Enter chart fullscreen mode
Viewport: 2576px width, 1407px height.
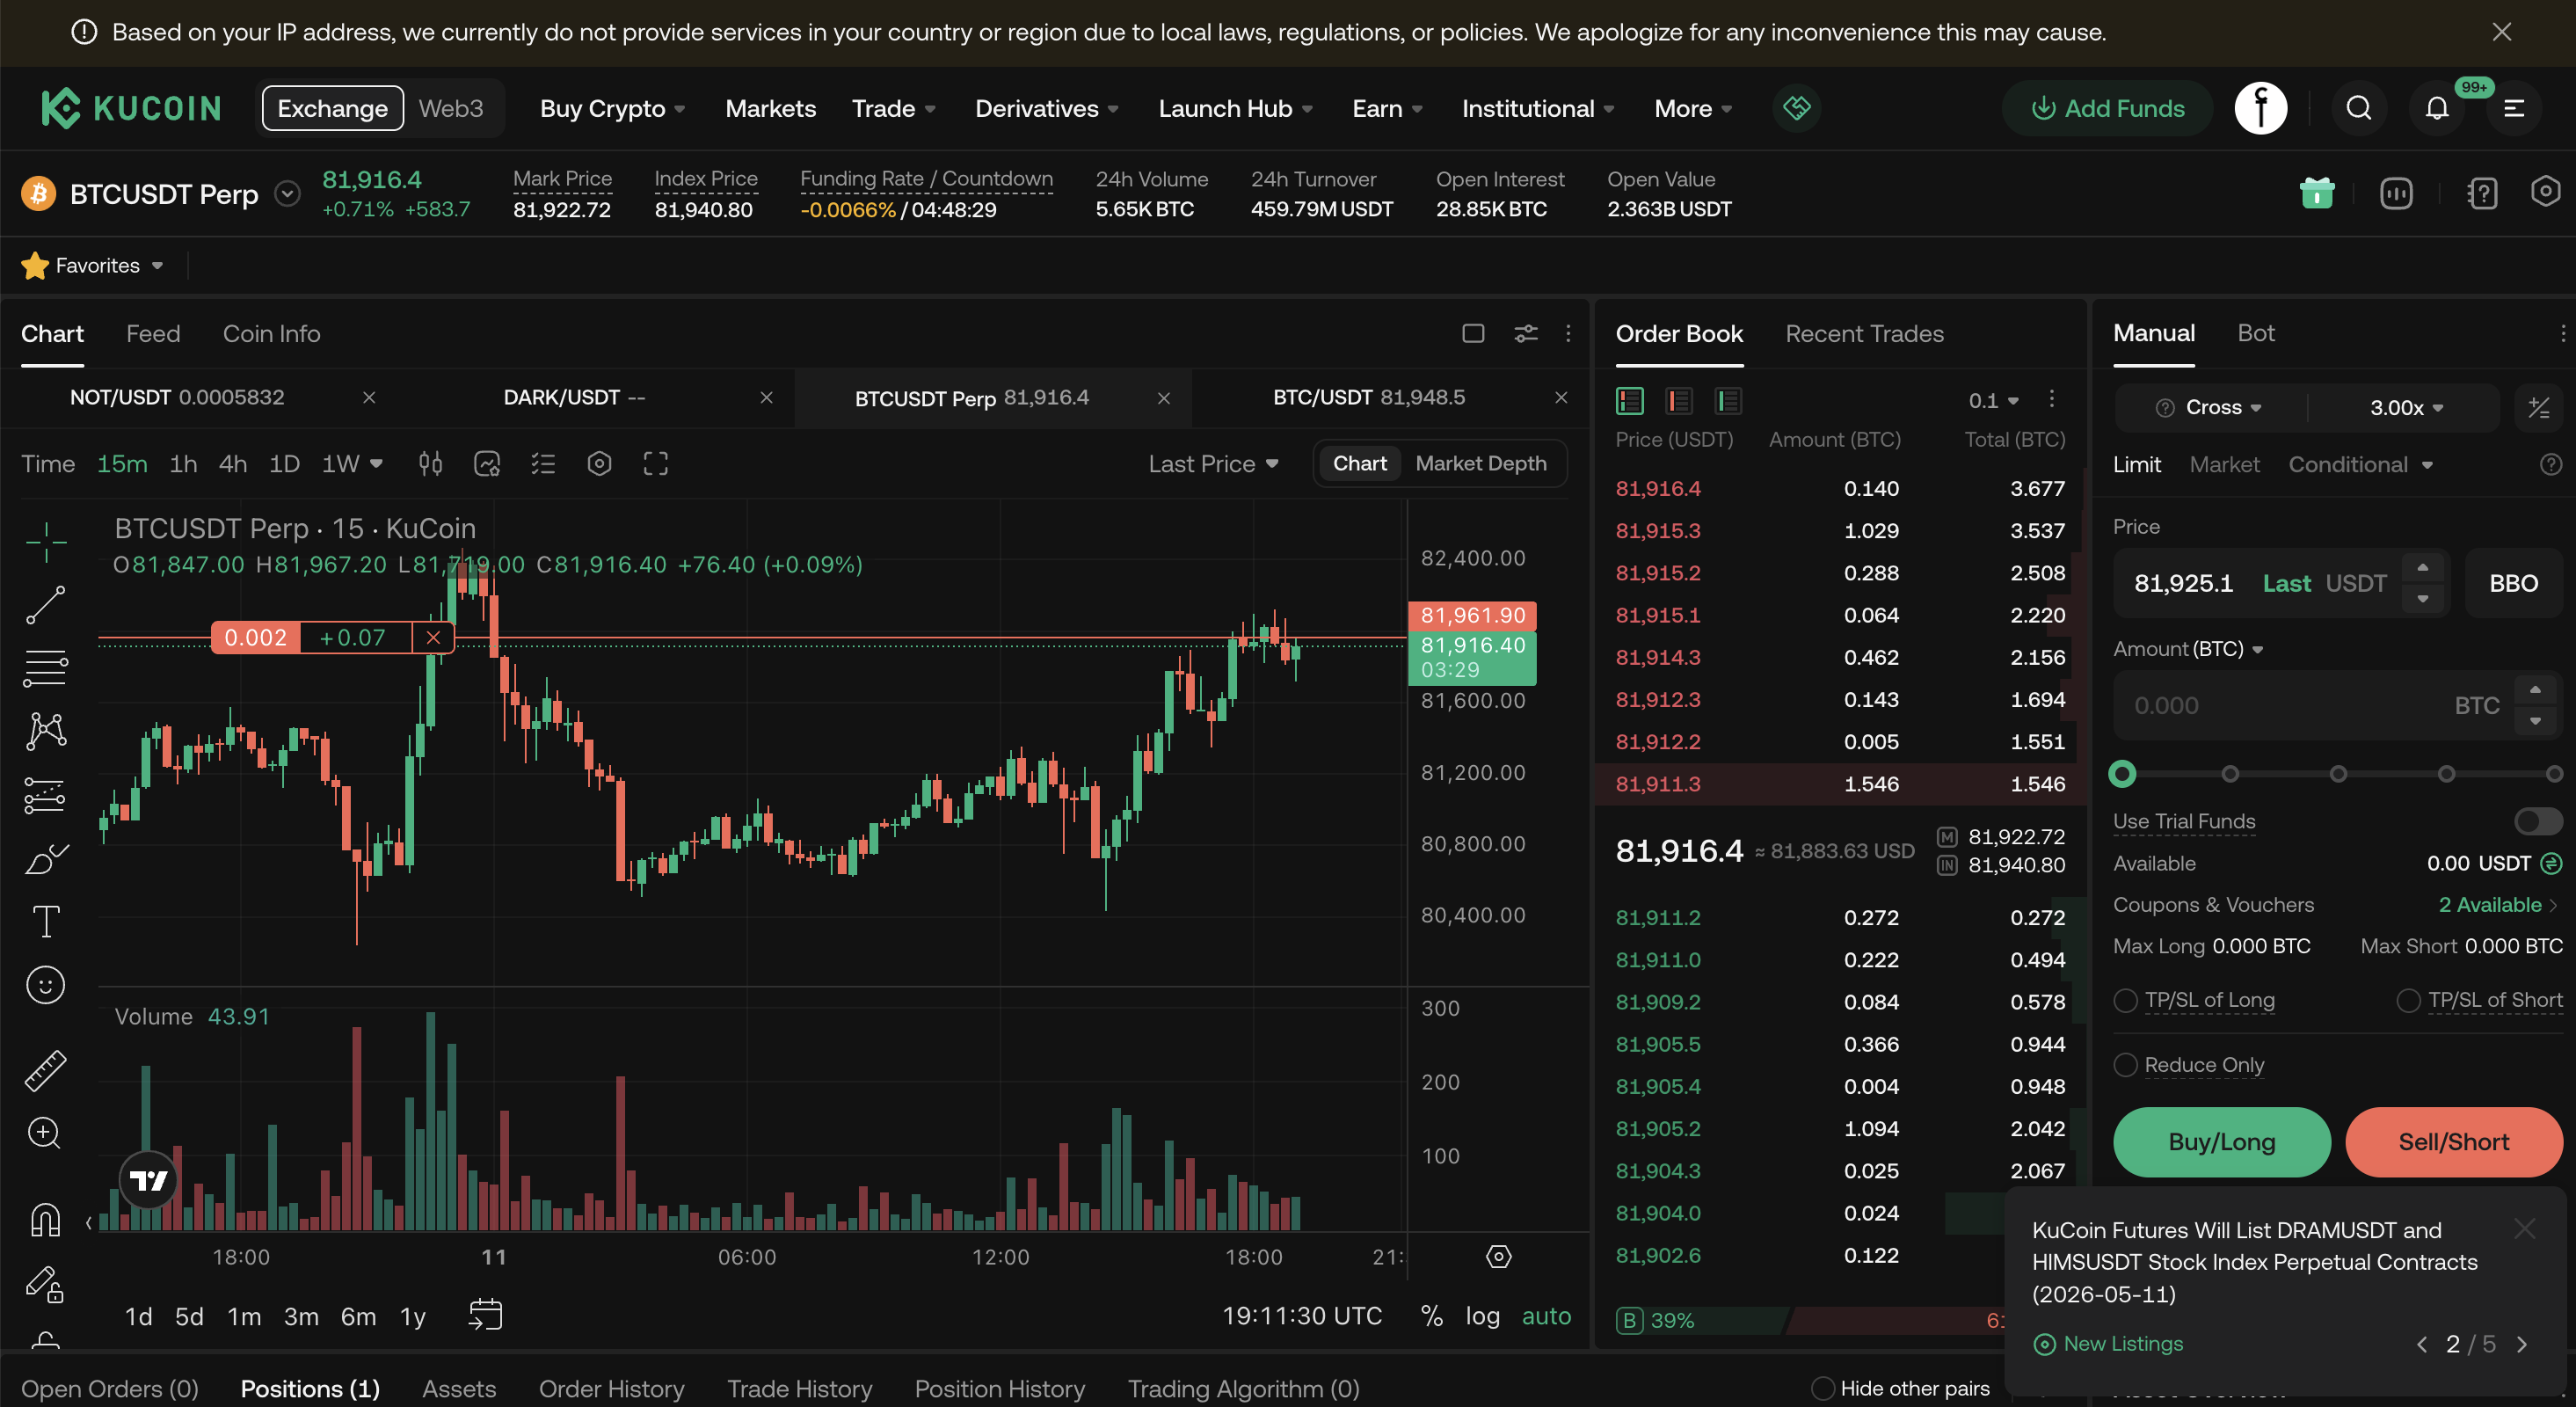(656, 464)
